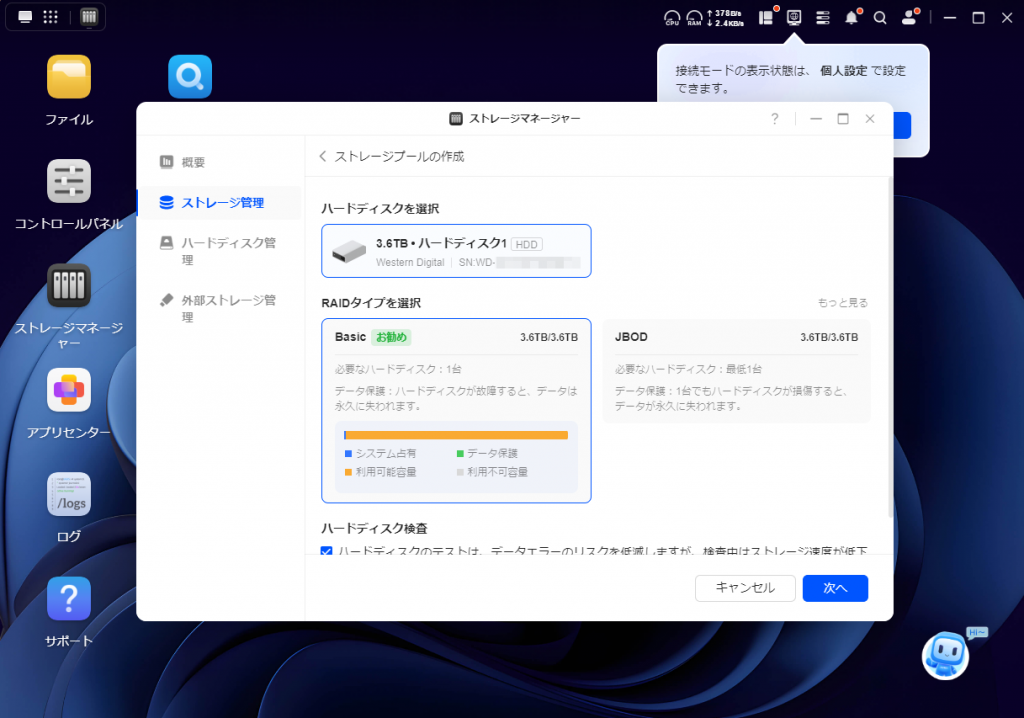Open the コントロールパネル desktop icon

[x=69, y=182]
